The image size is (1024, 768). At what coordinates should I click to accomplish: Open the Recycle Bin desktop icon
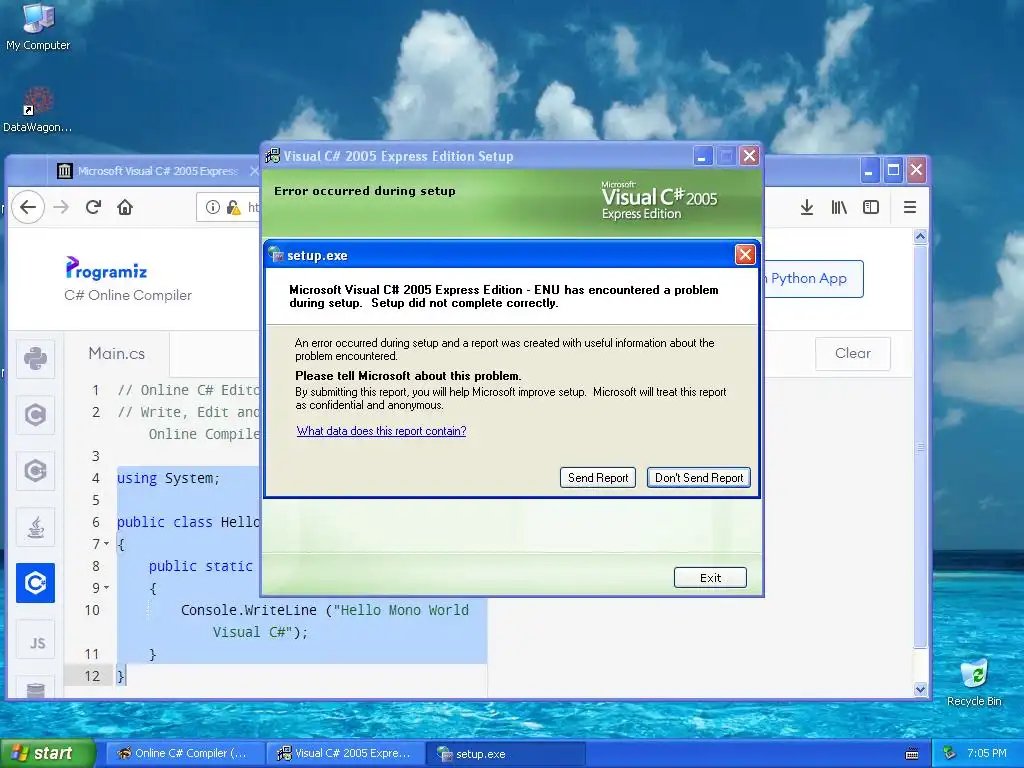click(x=974, y=682)
